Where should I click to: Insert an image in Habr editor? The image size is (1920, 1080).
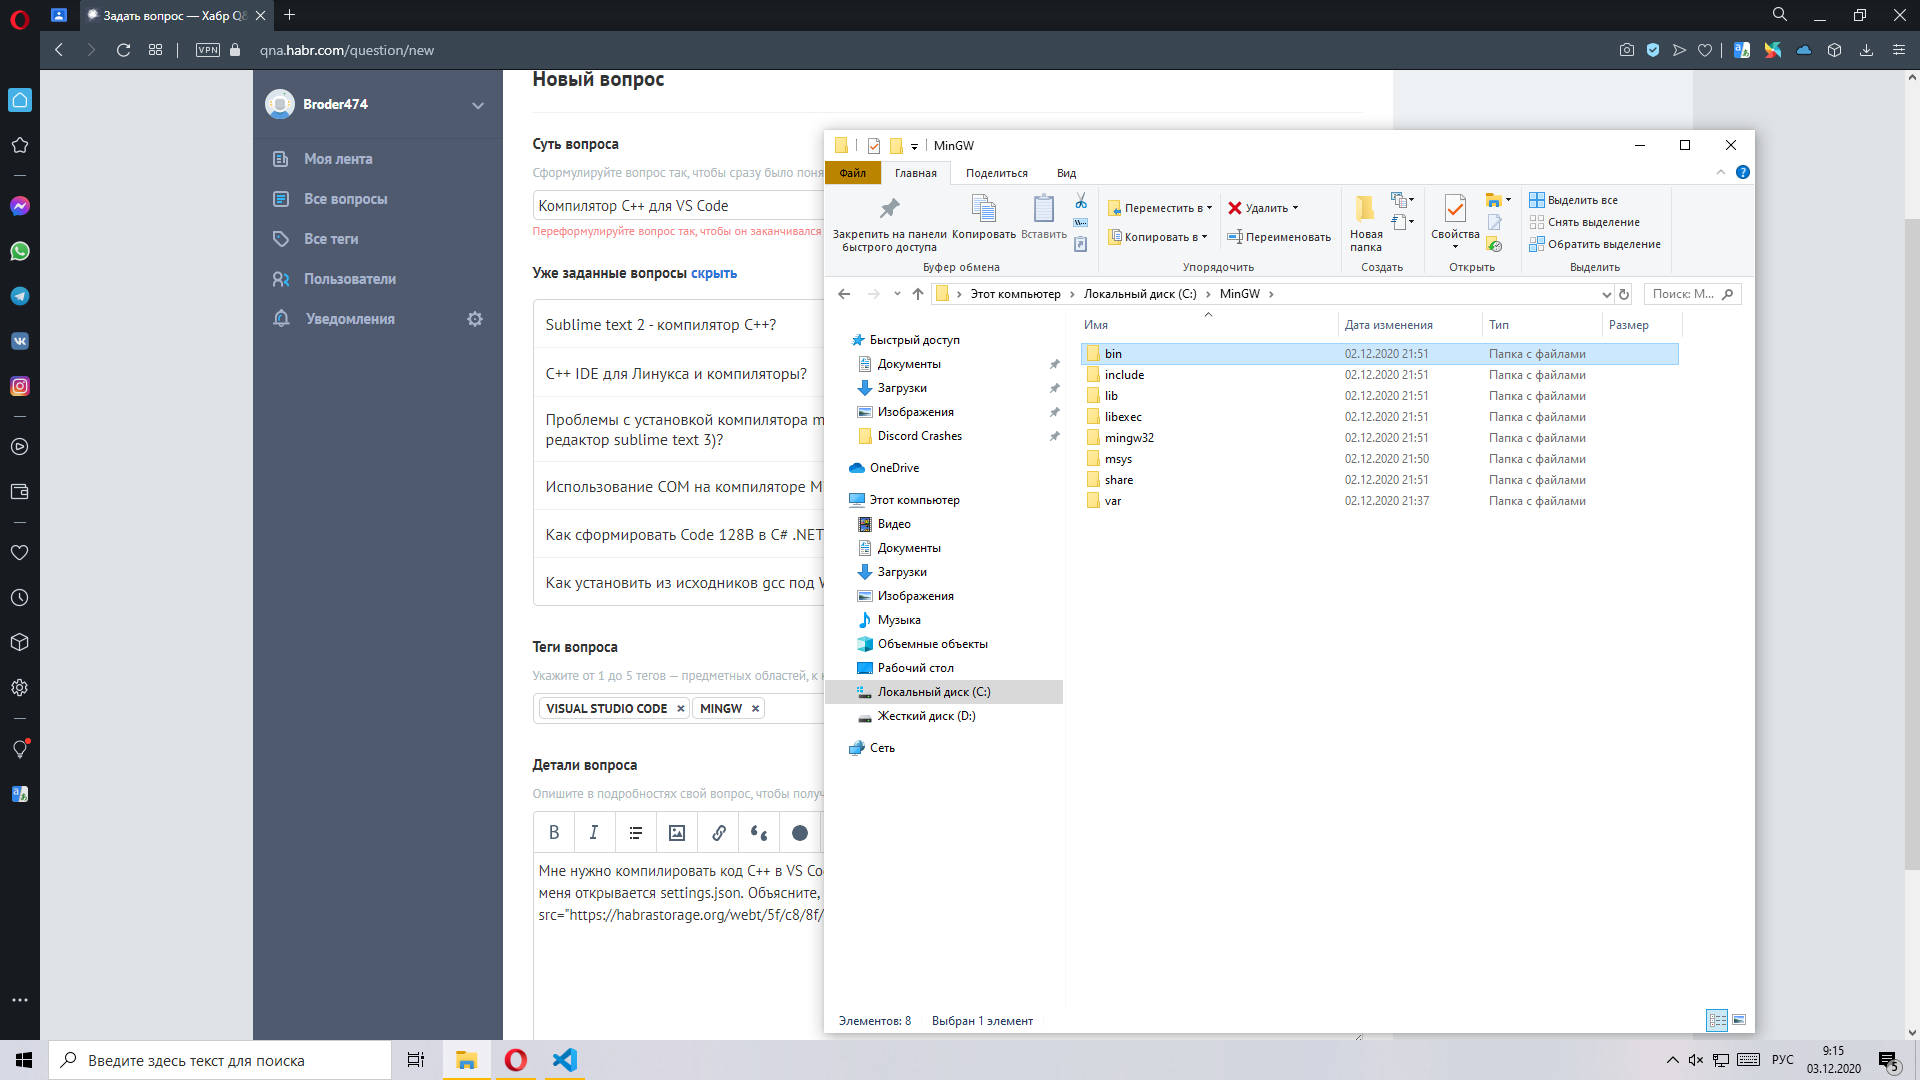[677, 833]
